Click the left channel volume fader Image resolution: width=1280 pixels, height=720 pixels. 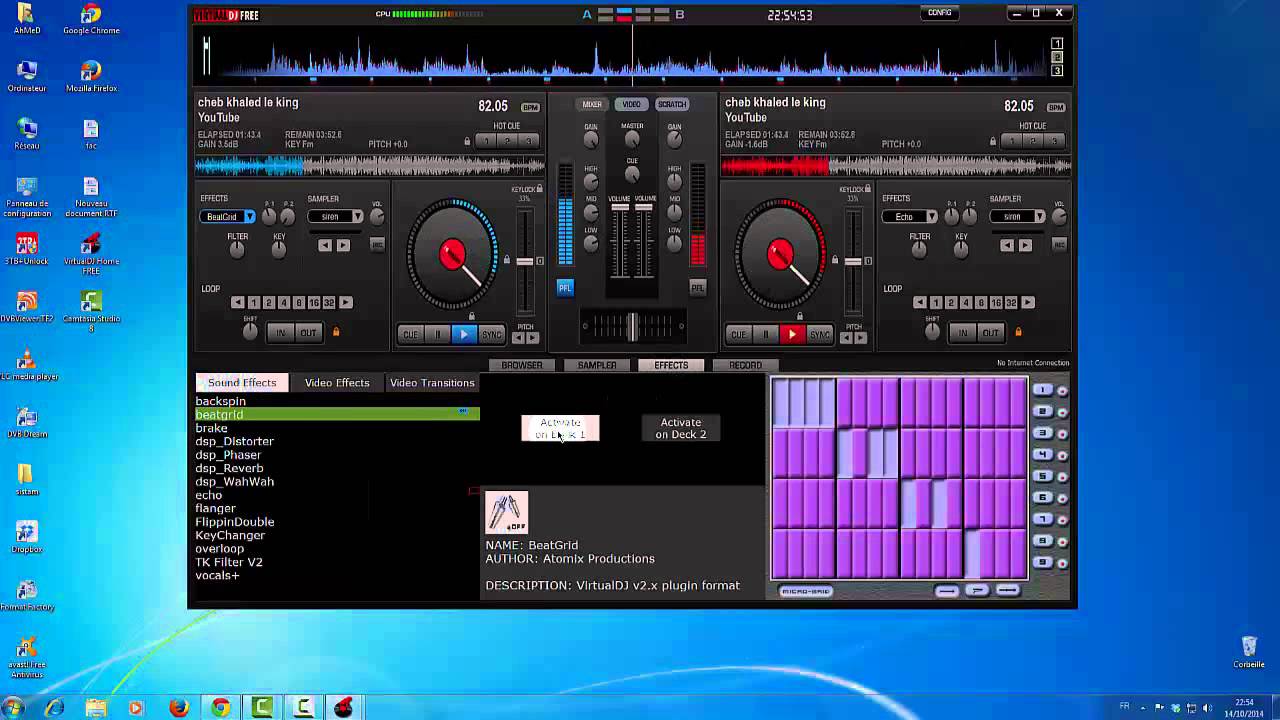tap(620, 207)
